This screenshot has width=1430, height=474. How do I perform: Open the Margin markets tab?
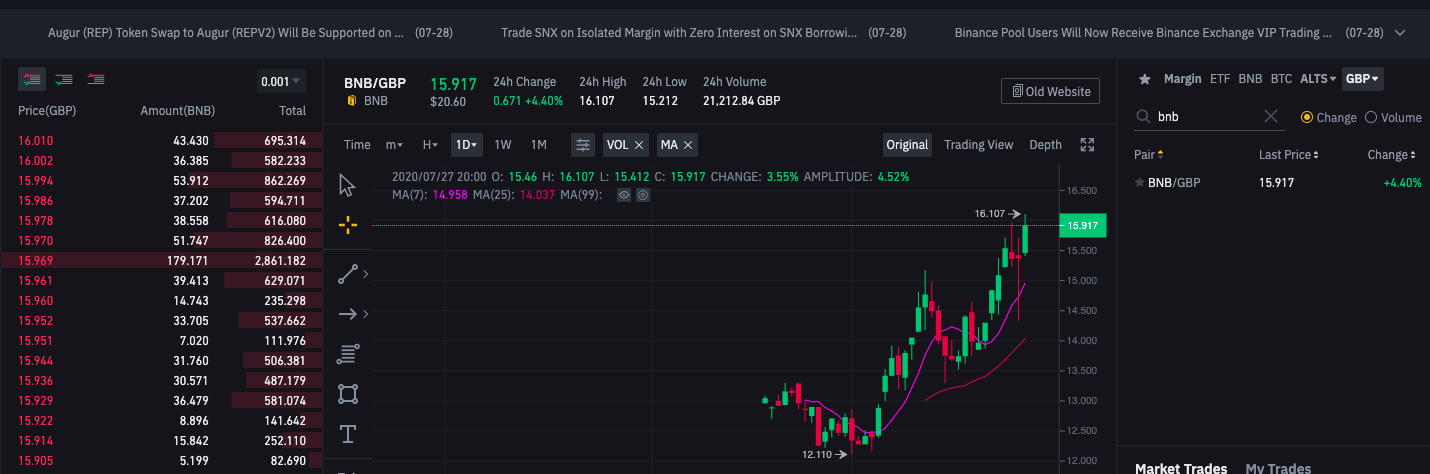coord(1182,79)
